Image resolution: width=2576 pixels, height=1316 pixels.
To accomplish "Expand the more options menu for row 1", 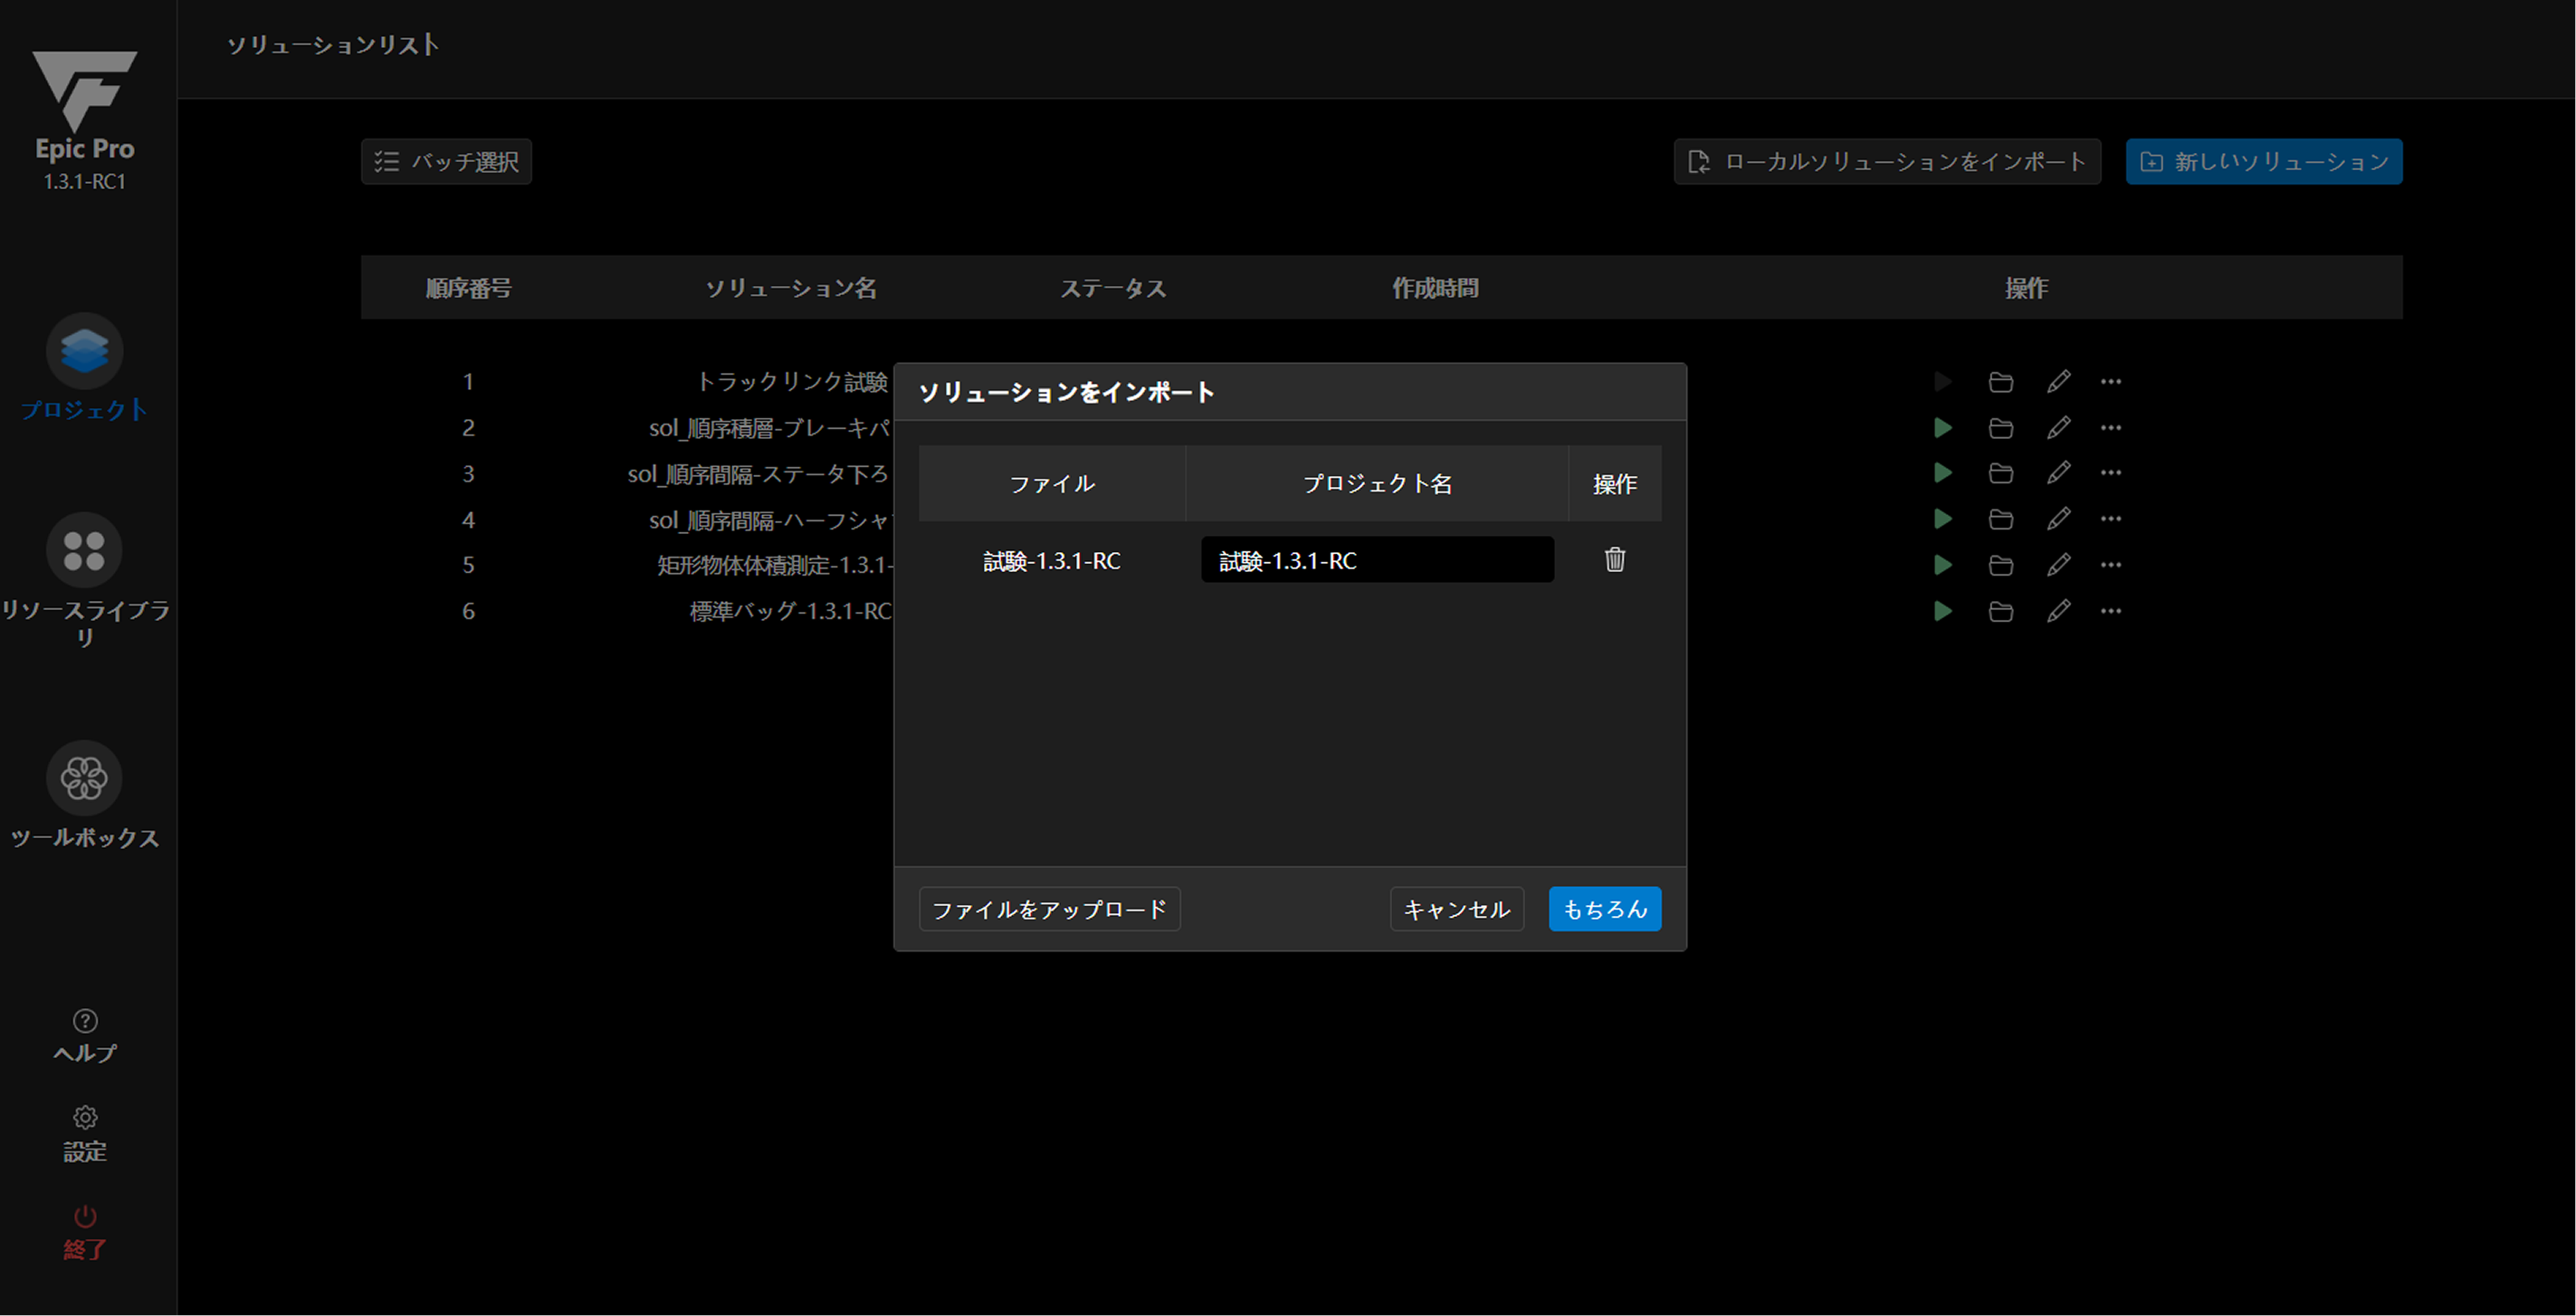I will tap(2110, 382).
